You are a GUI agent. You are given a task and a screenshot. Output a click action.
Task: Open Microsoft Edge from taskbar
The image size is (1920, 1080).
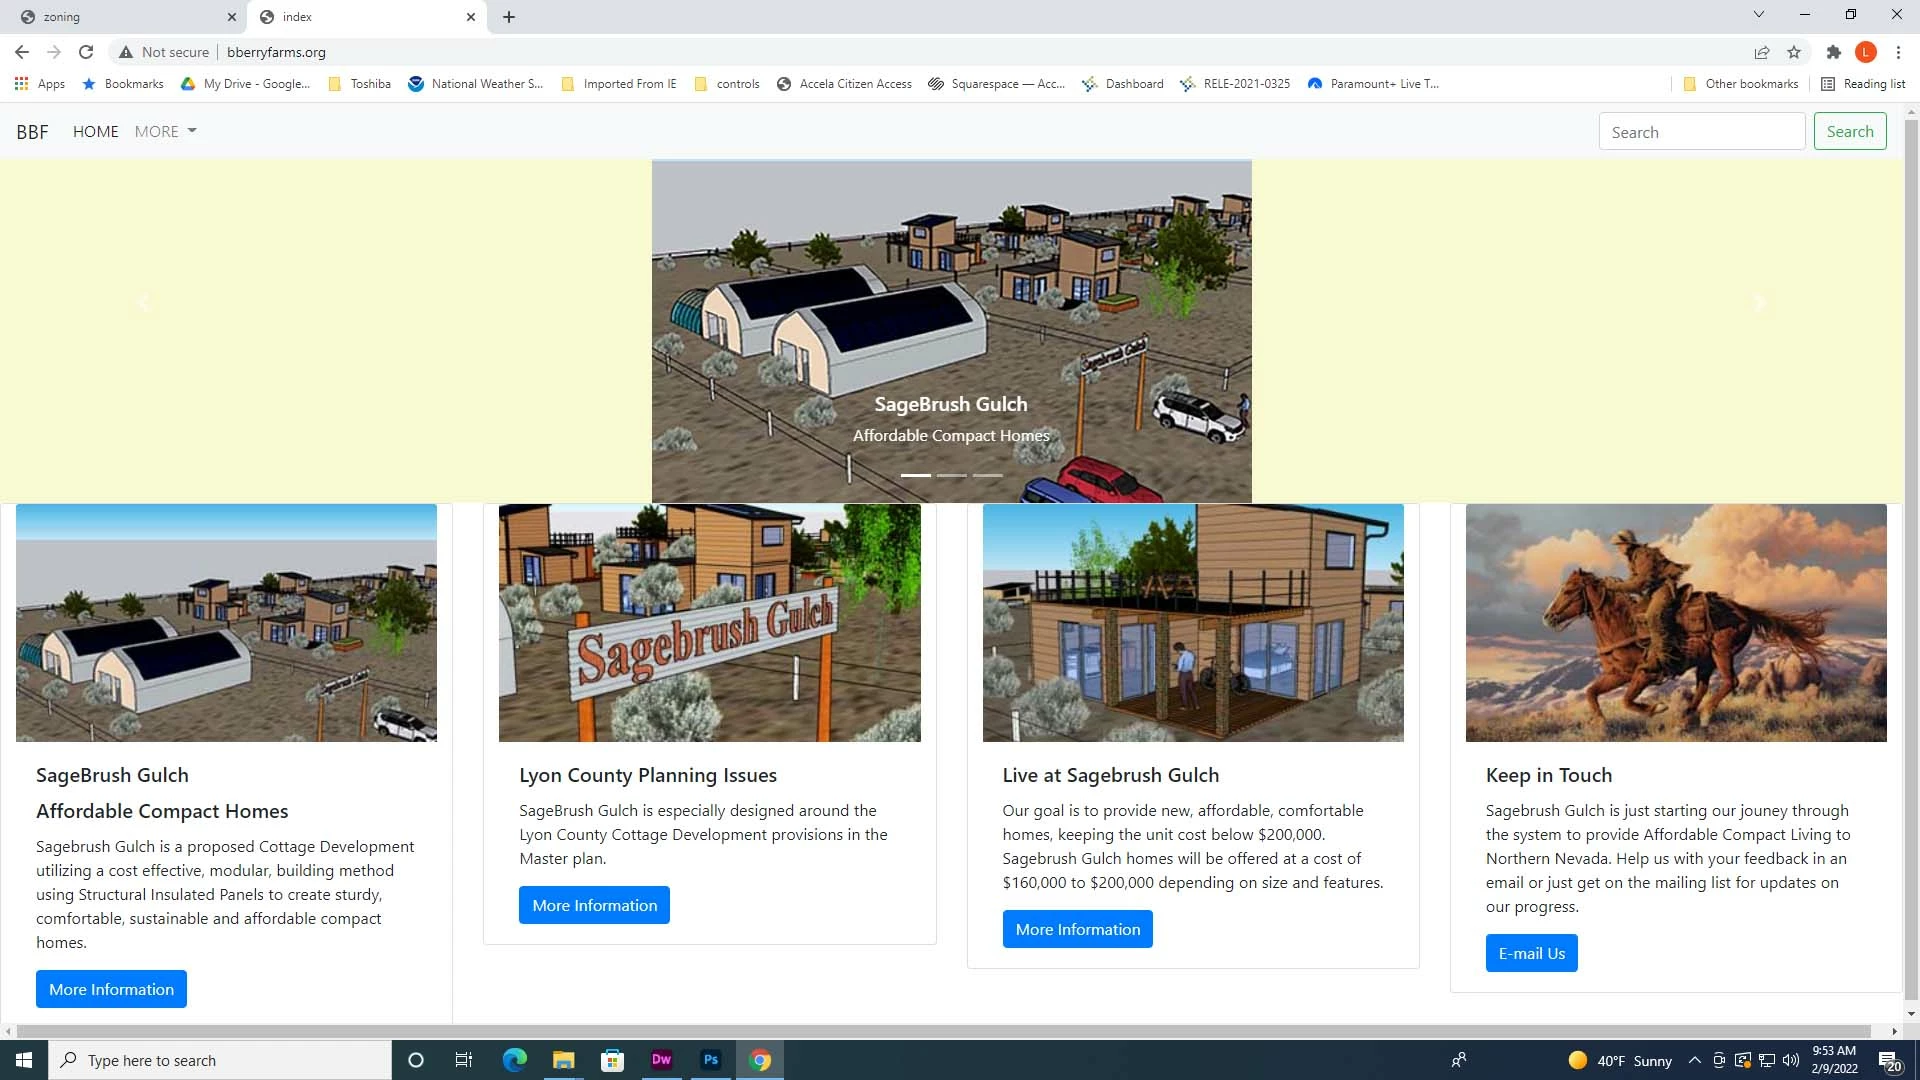514,1060
